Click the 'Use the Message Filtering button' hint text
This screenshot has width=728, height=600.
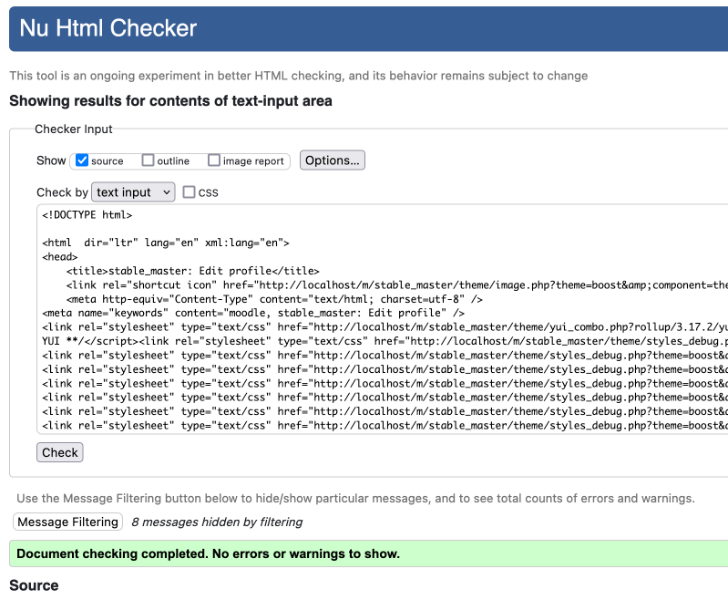click(x=356, y=498)
